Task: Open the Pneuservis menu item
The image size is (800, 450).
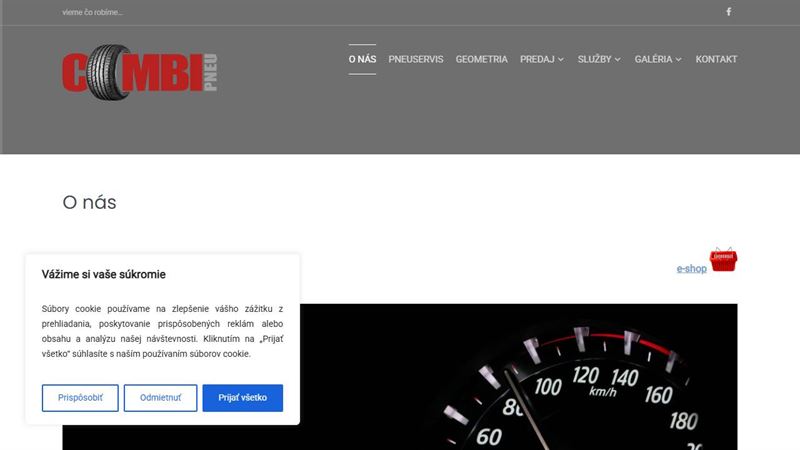Action: coord(416,59)
